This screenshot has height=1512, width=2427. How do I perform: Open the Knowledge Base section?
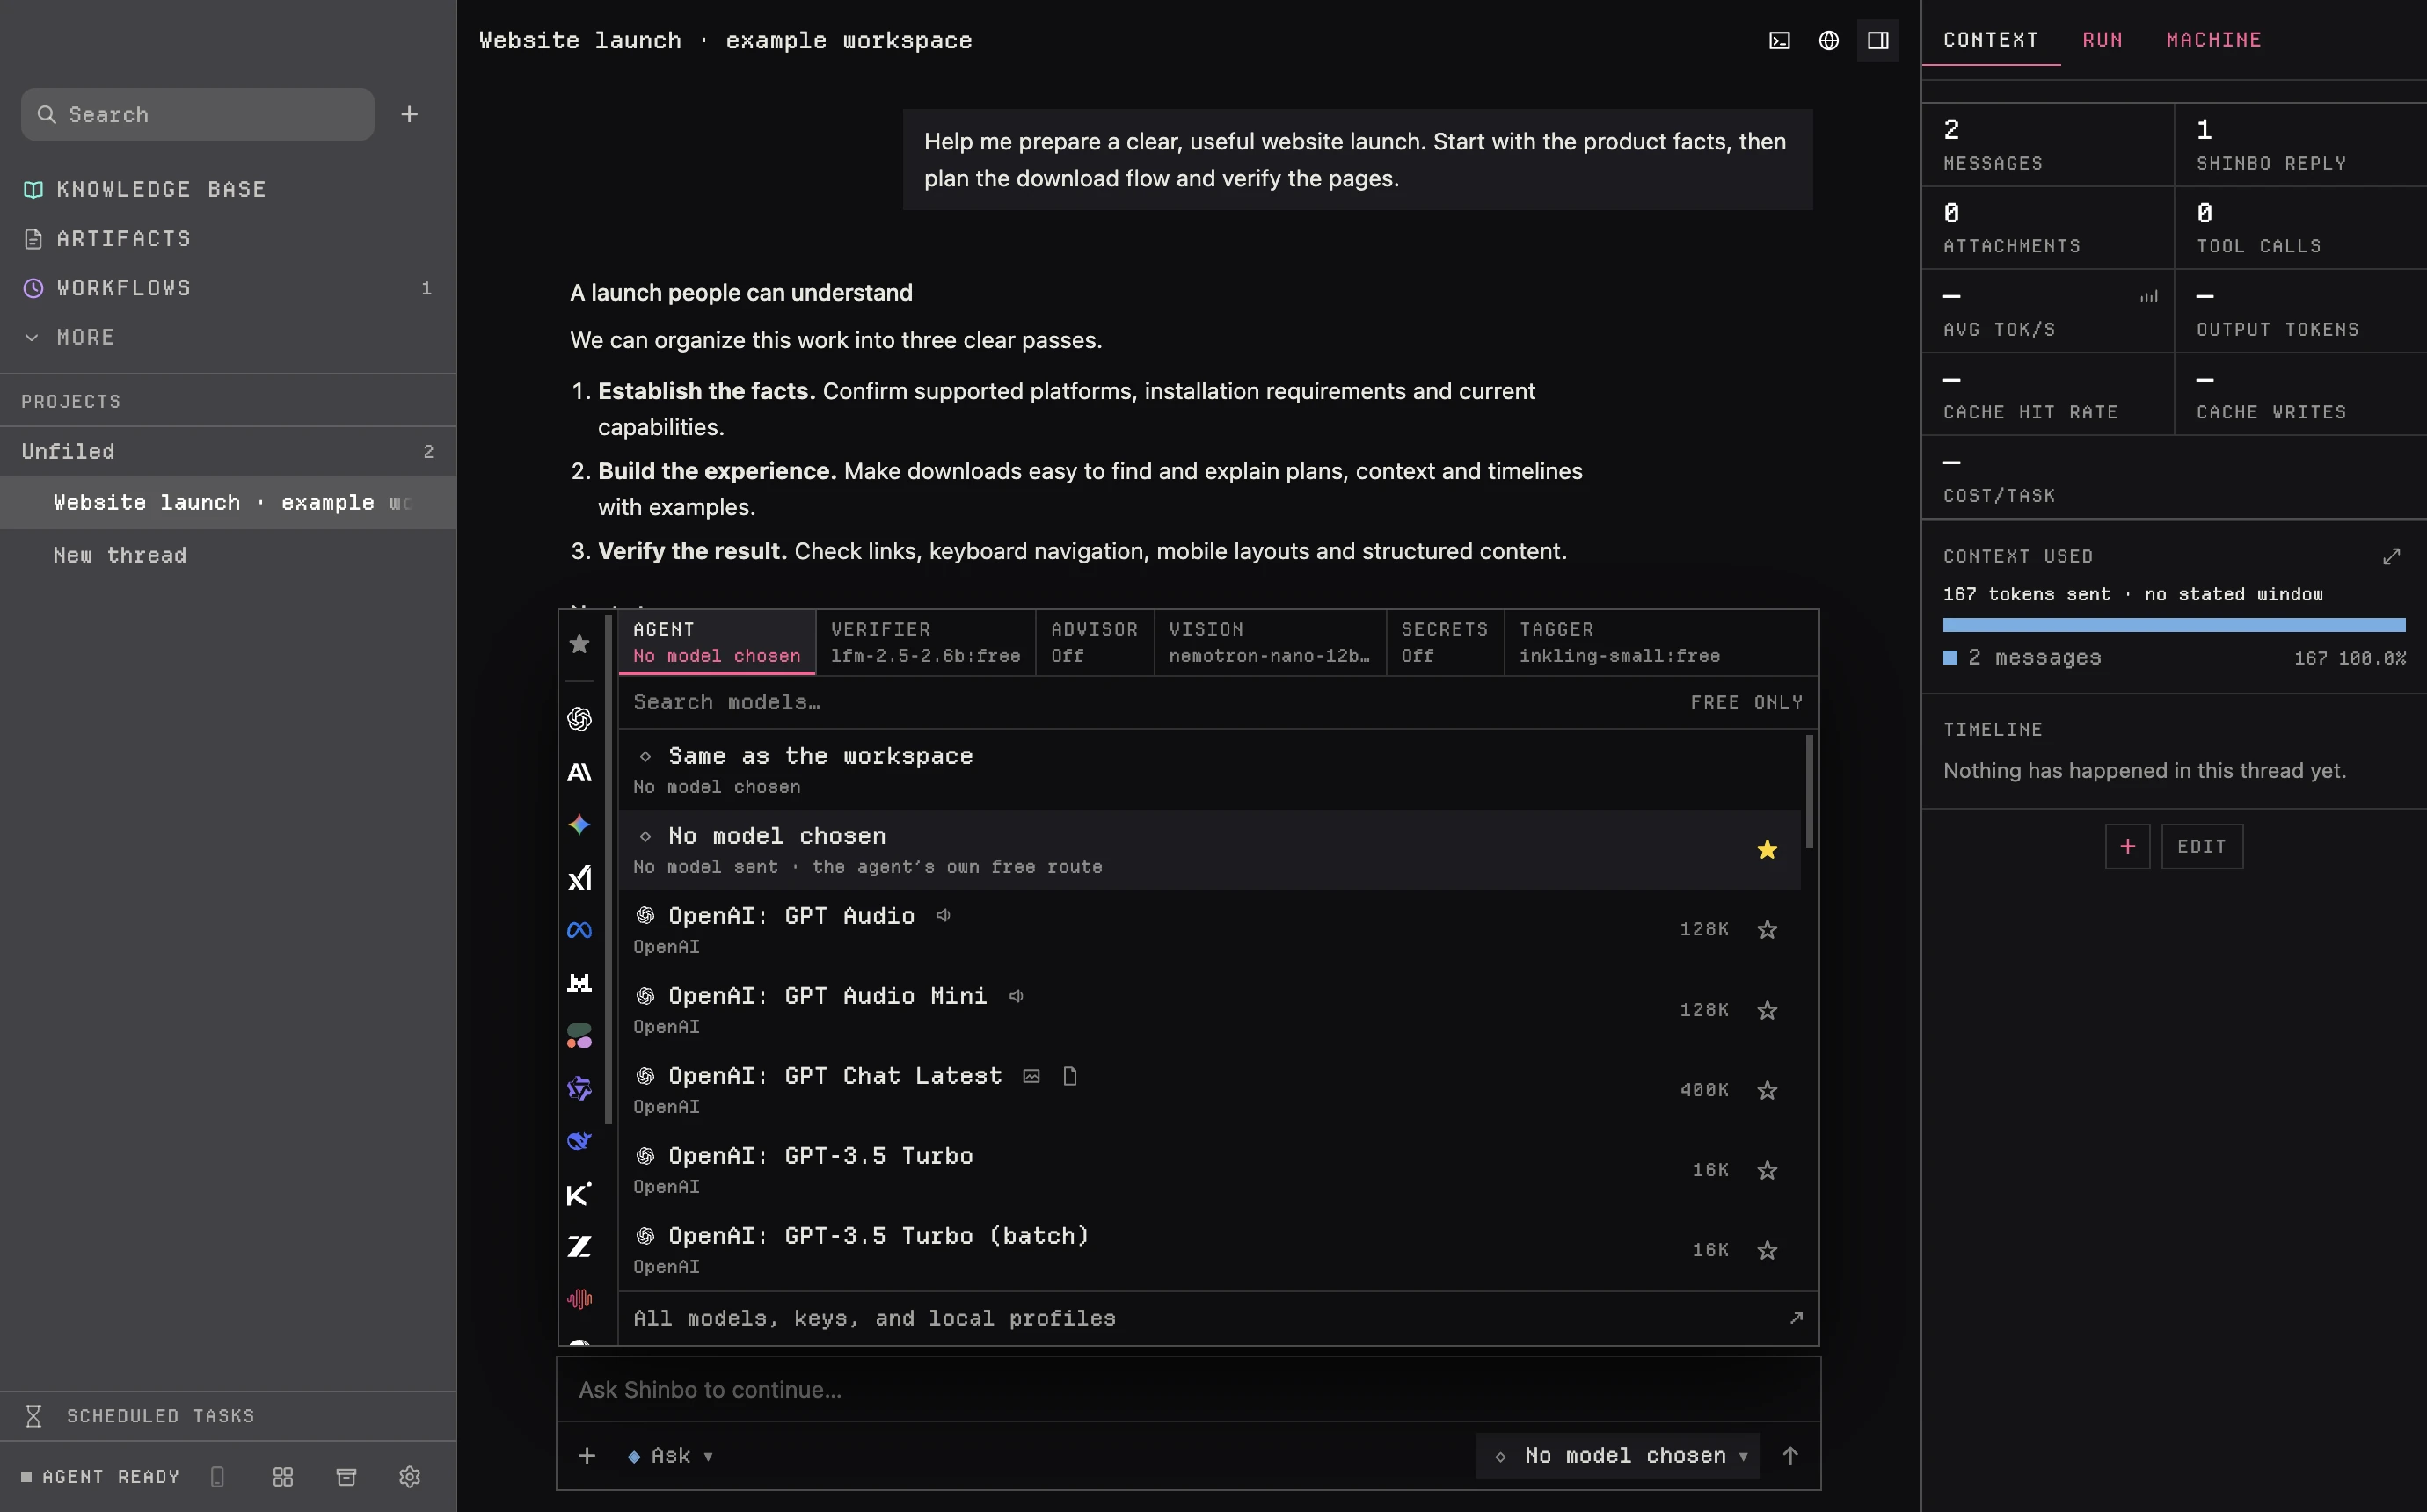[228, 189]
